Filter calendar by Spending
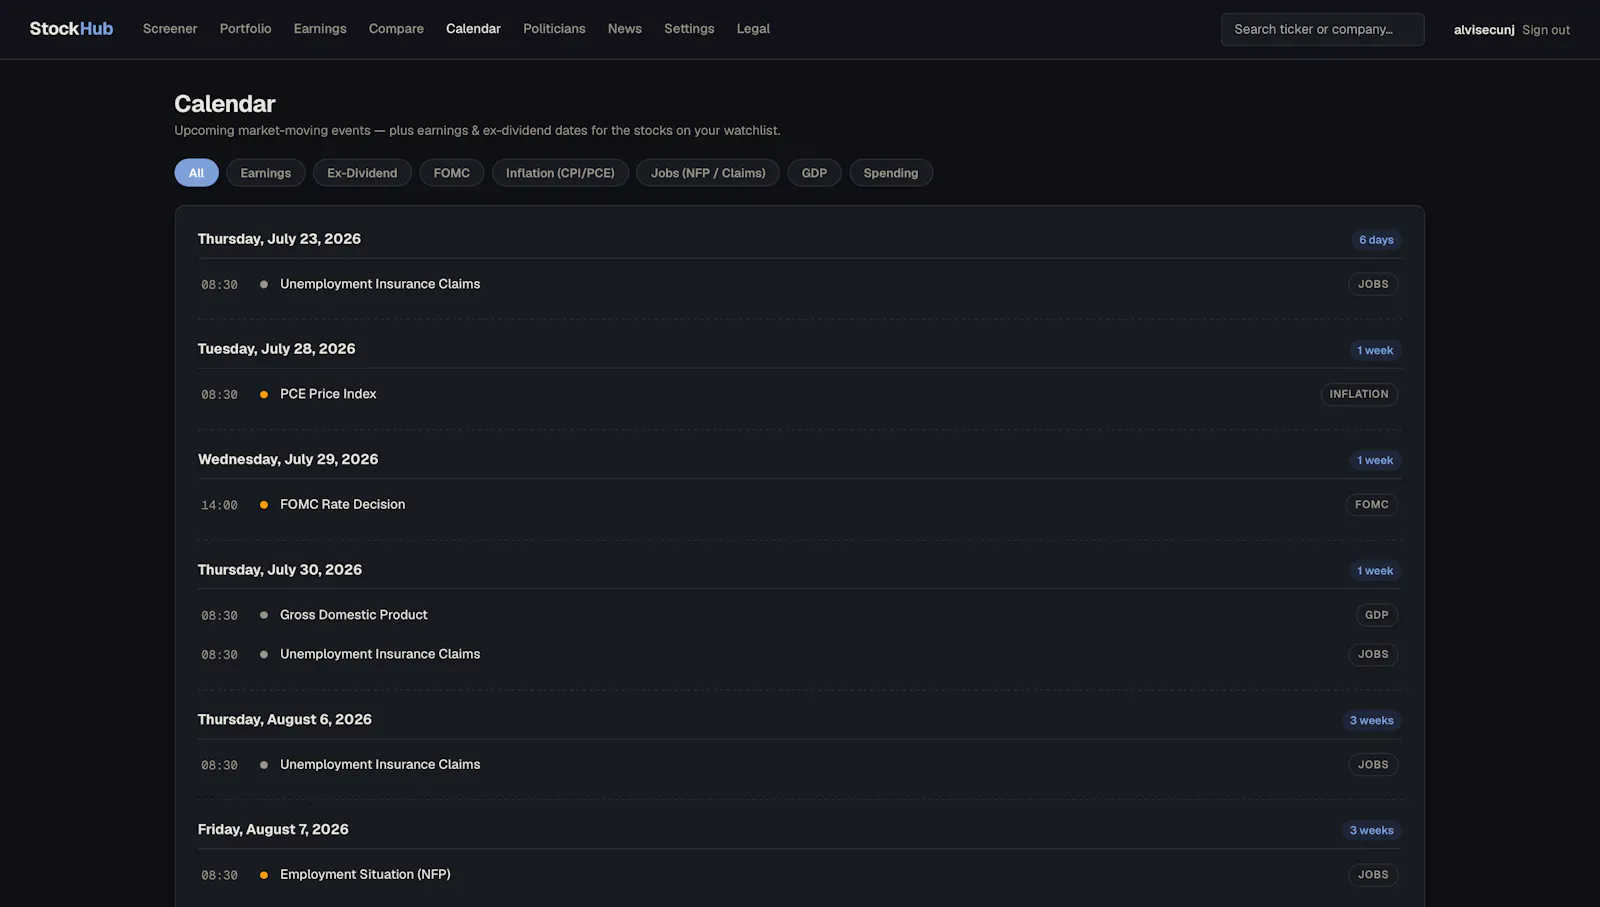The height and width of the screenshot is (907, 1600). pyautogui.click(x=891, y=173)
